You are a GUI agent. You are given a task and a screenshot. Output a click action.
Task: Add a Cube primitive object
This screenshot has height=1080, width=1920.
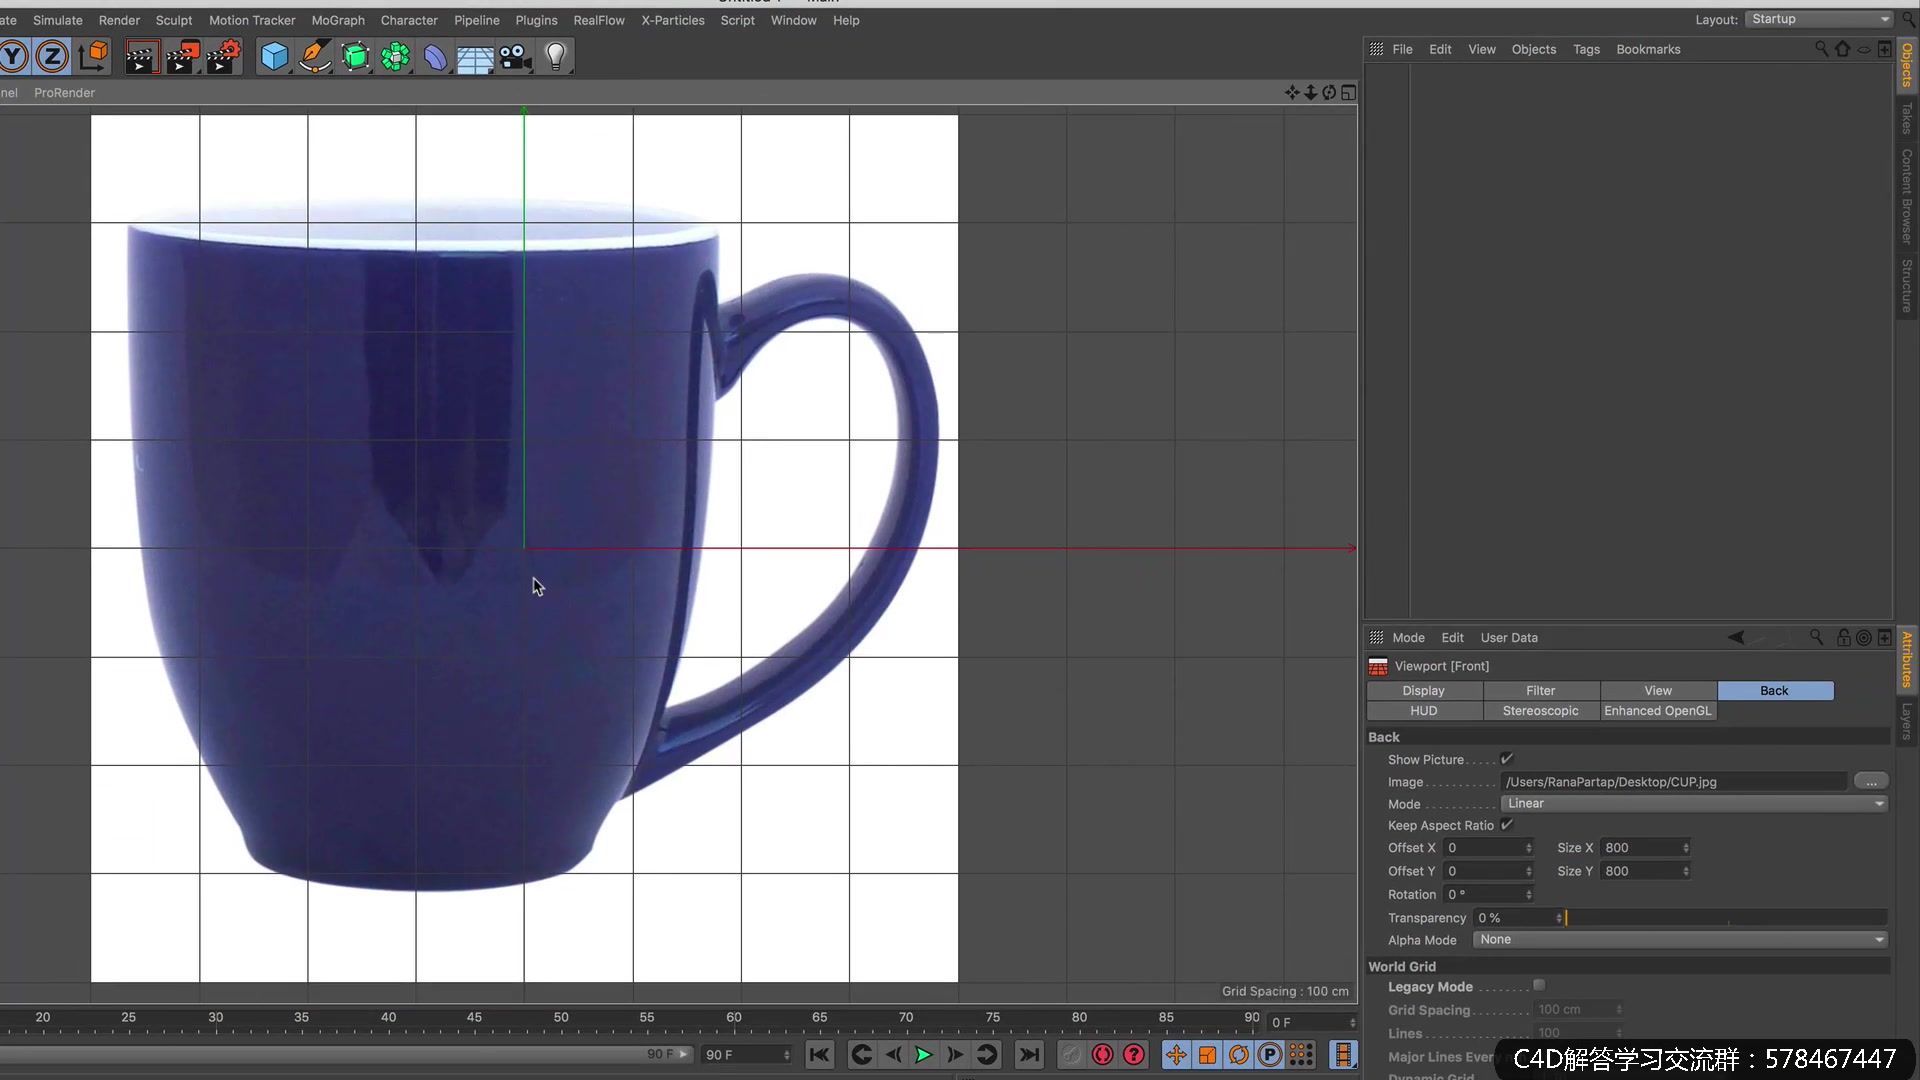click(274, 57)
